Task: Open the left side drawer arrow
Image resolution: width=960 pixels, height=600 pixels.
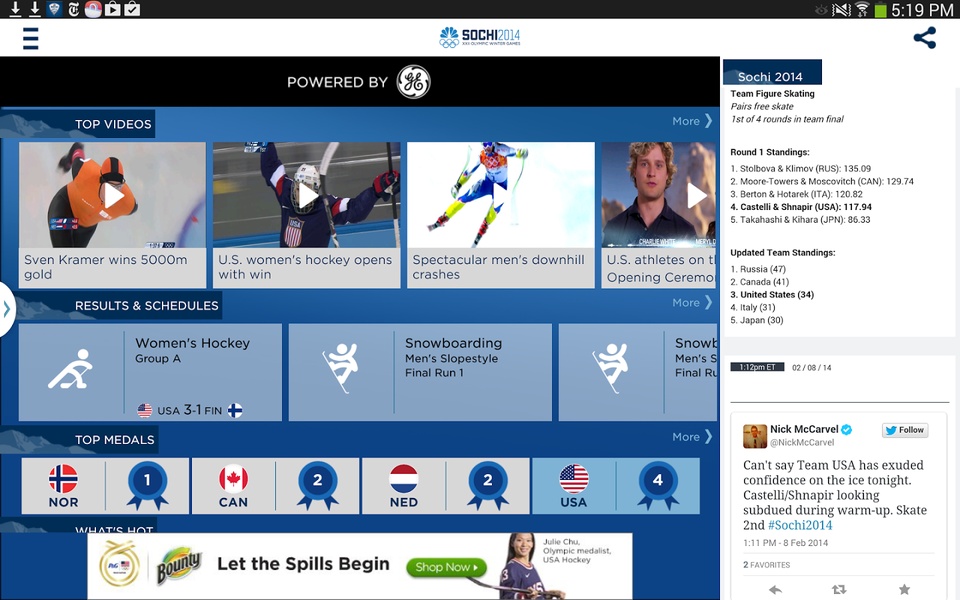Action: click(x=7, y=309)
